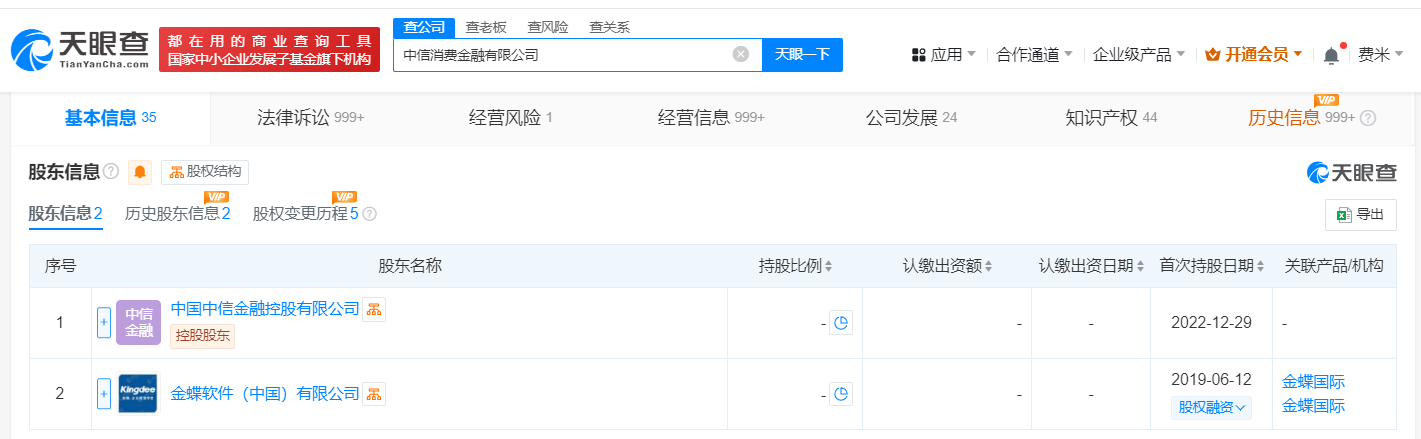The image size is (1421, 439).
Task: Click the shareholder alert bell icon
Action: 140,172
